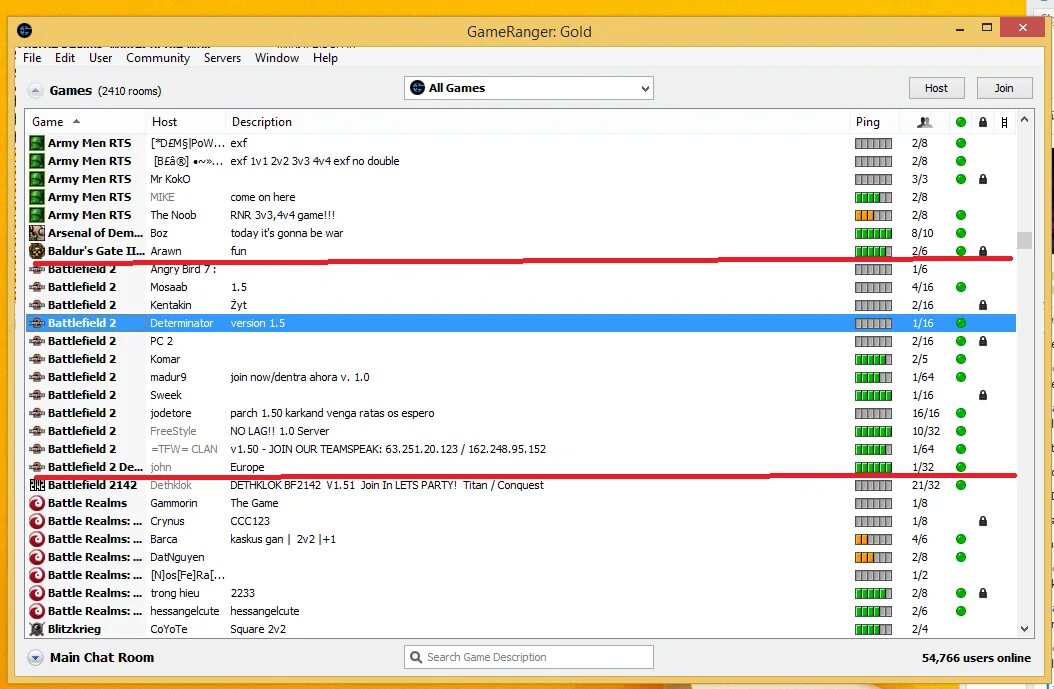This screenshot has width=1054, height=689.
Task: Select the Battle Realms room by Gammorin
Action: [521, 503]
